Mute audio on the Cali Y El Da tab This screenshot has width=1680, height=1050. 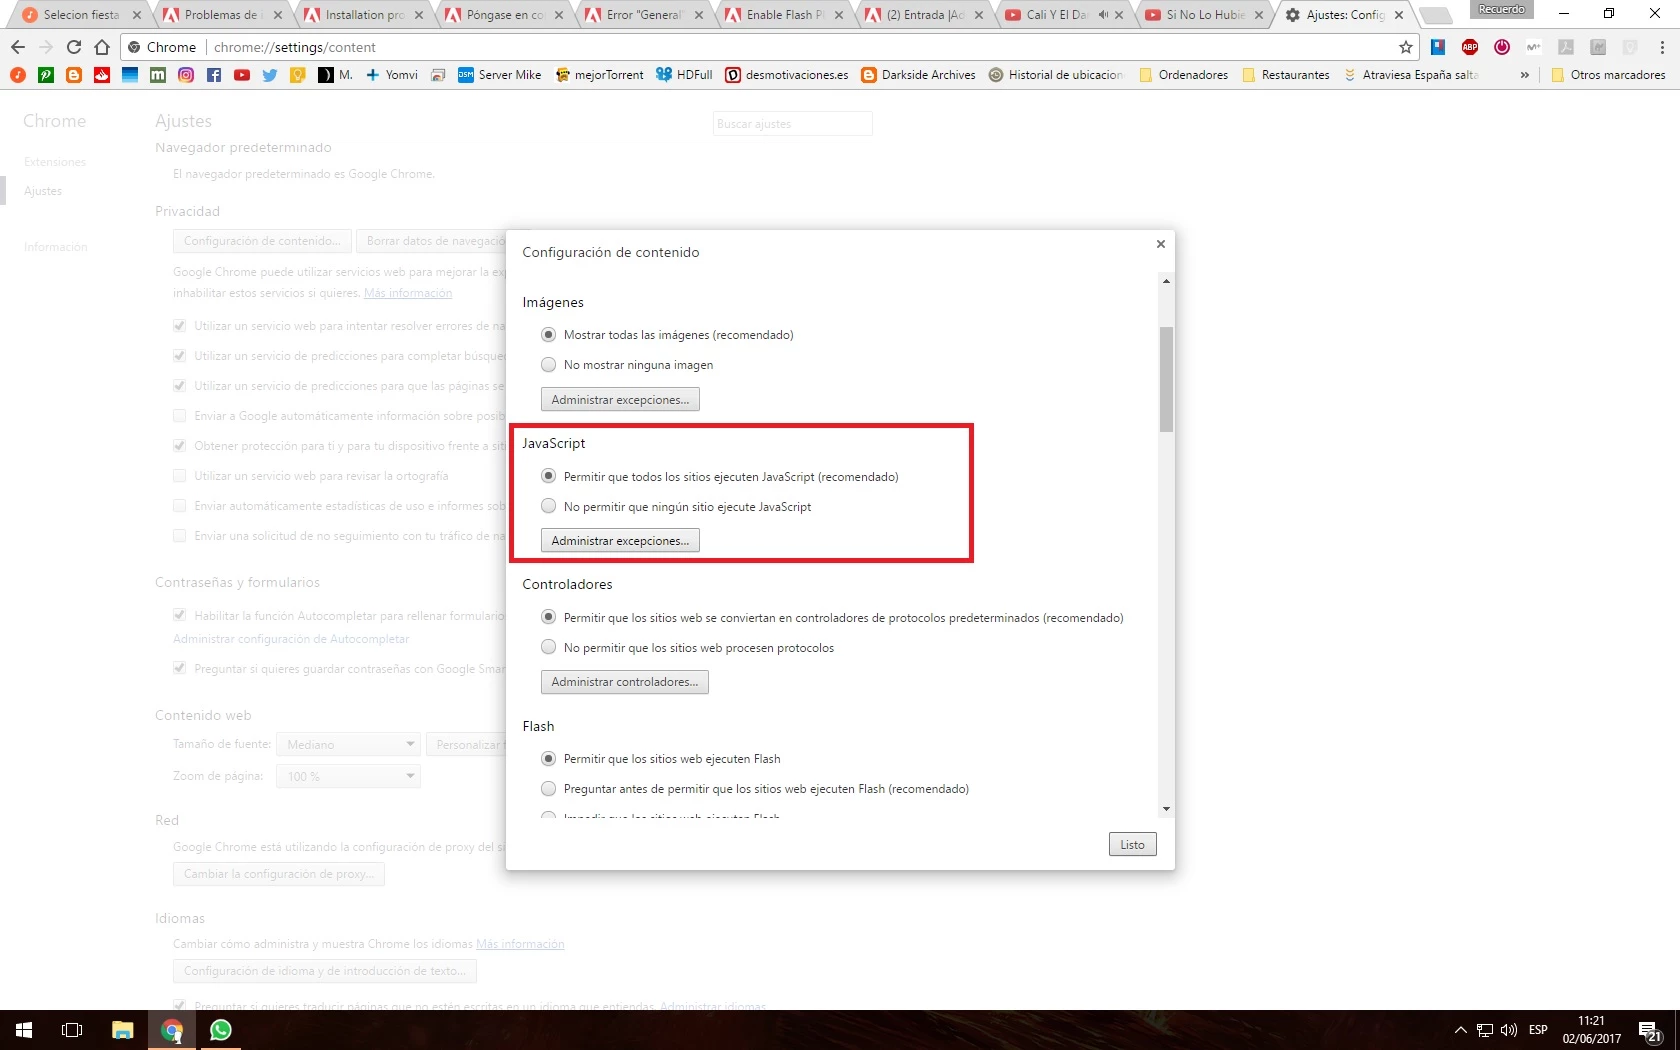coord(1103,15)
